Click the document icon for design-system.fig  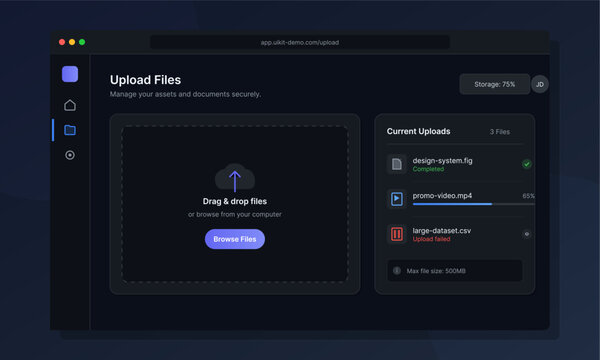point(397,164)
